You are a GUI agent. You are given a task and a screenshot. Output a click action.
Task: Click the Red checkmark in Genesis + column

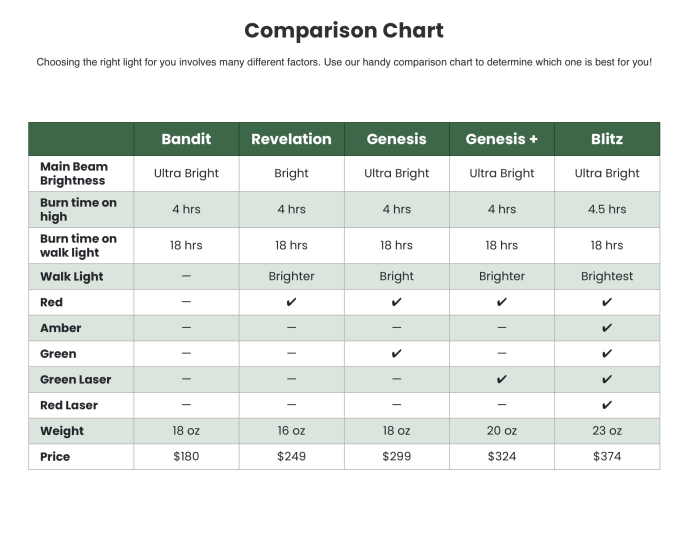(x=502, y=302)
